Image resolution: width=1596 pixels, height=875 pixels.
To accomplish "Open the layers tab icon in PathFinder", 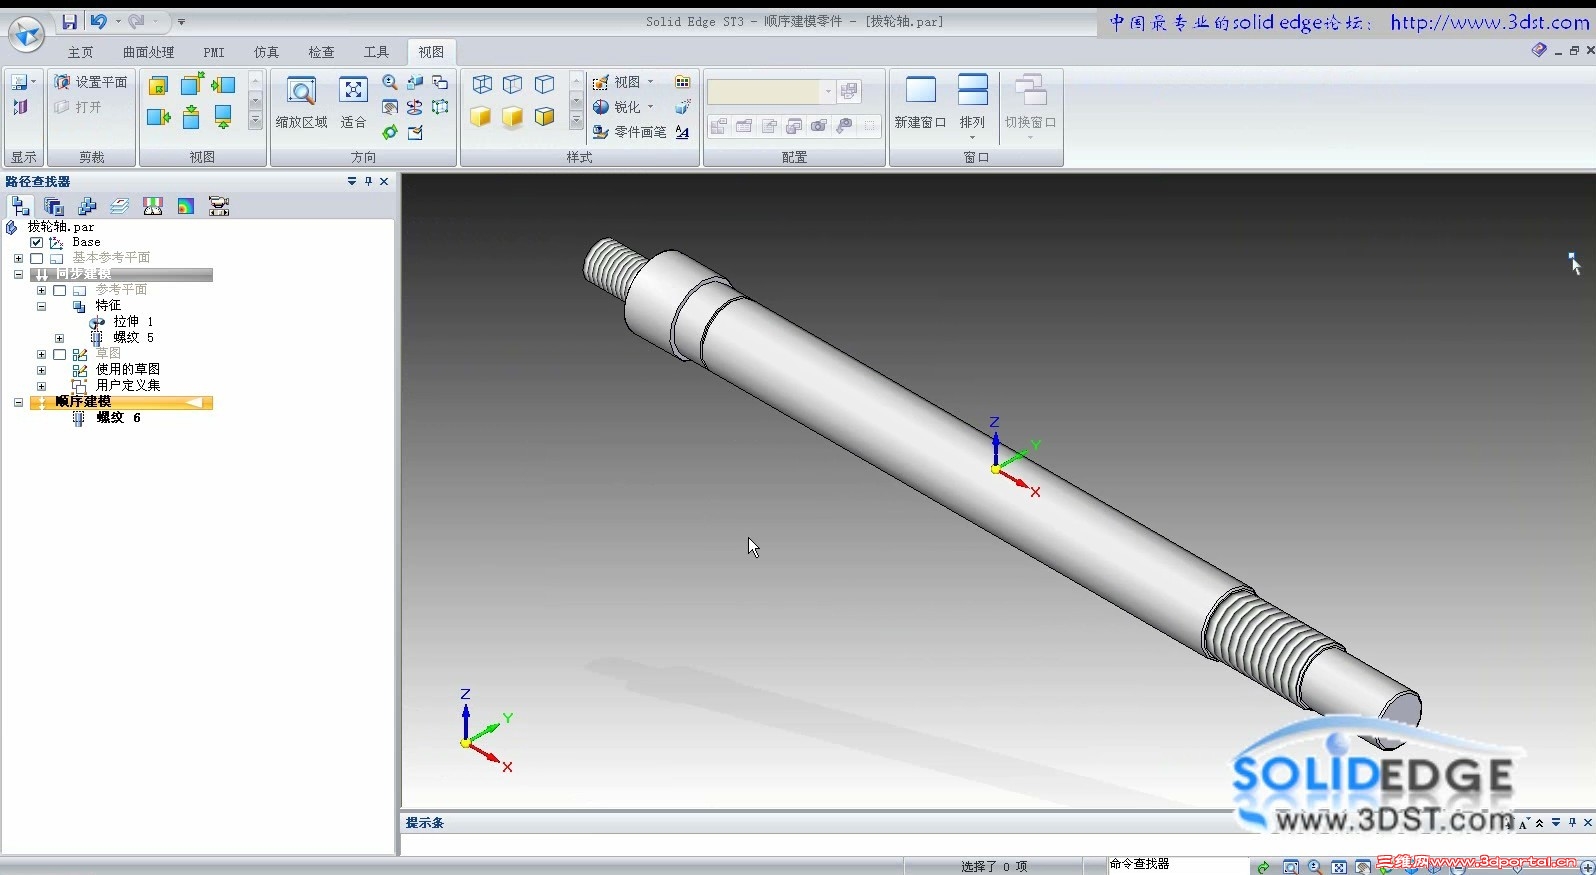I will (x=120, y=206).
